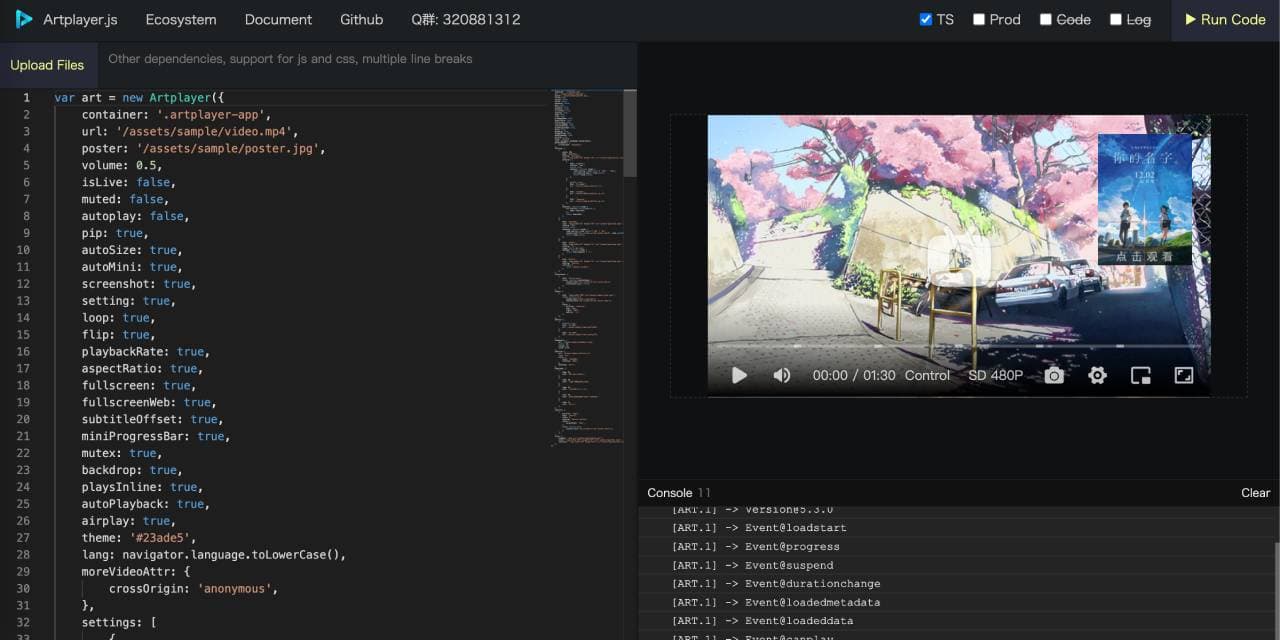Open the Document link in navbar
Image resolution: width=1280 pixels, height=640 pixels.
tap(278, 19)
